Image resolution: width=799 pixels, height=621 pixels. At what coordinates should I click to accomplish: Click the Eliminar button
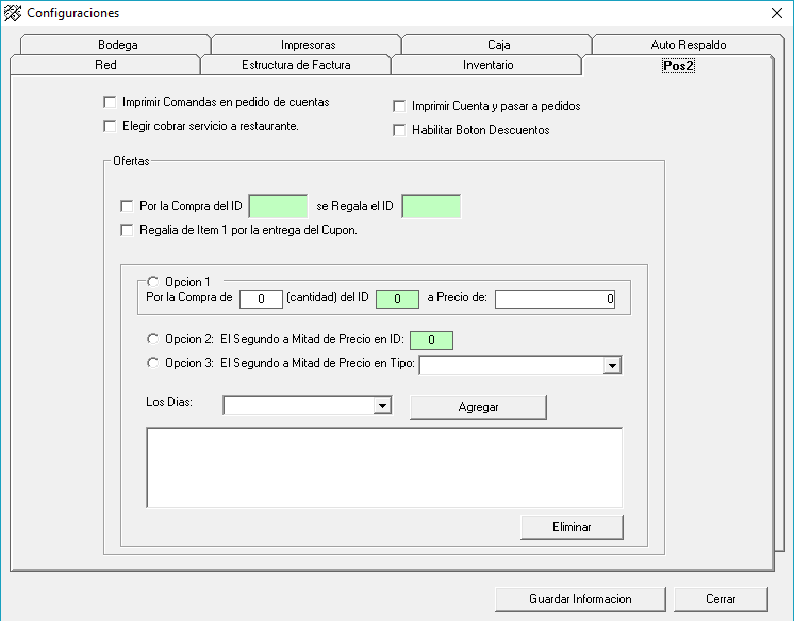[571, 527]
